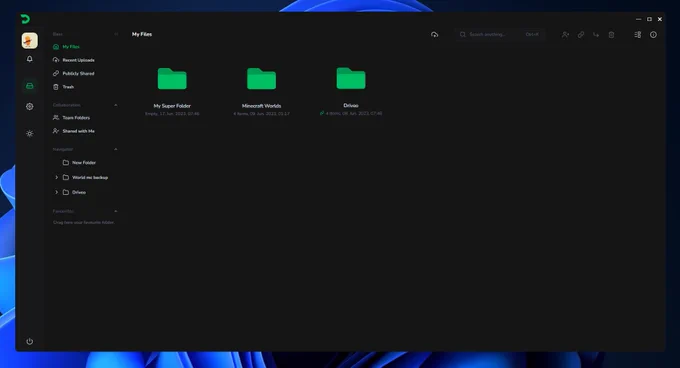The width and height of the screenshot is (680, 368).
Task: Toggle the list view layout icon
Action: (x=638, y=35)
